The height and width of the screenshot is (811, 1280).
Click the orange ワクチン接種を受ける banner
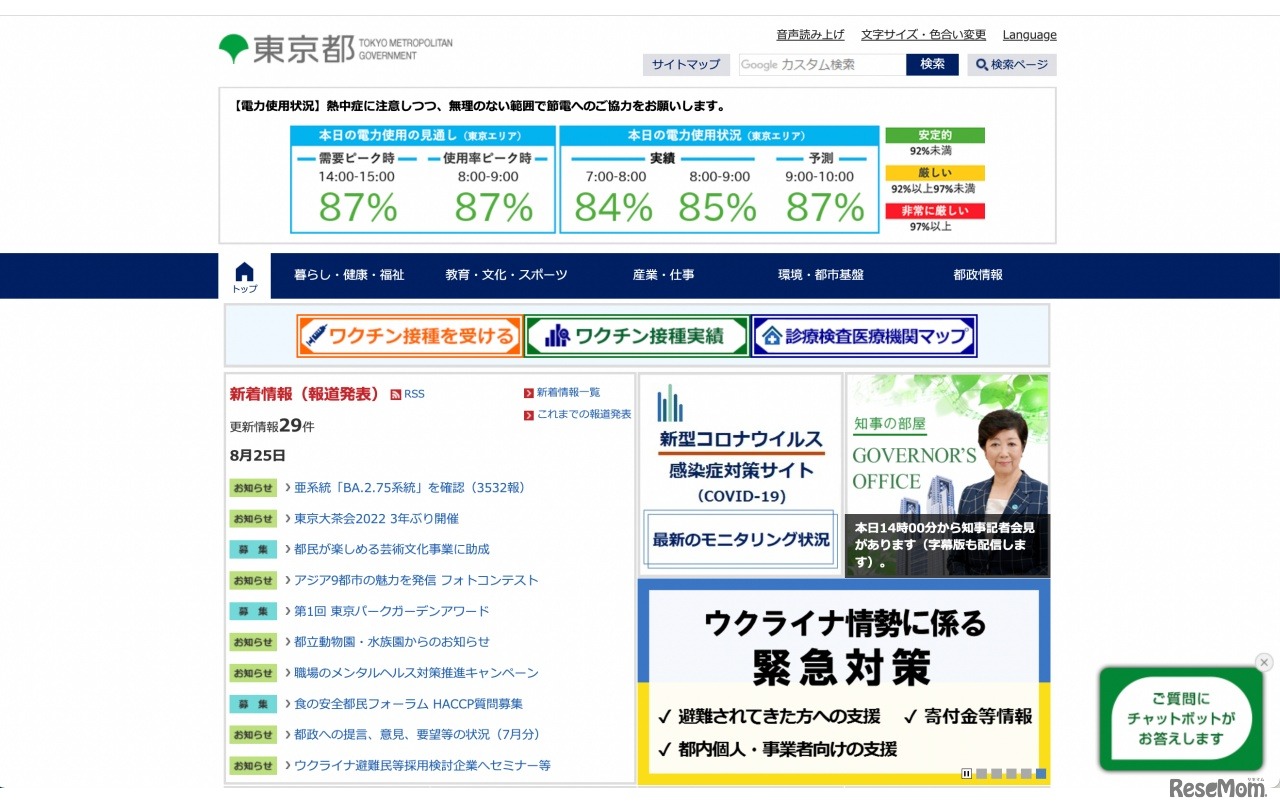coord(409,336)
